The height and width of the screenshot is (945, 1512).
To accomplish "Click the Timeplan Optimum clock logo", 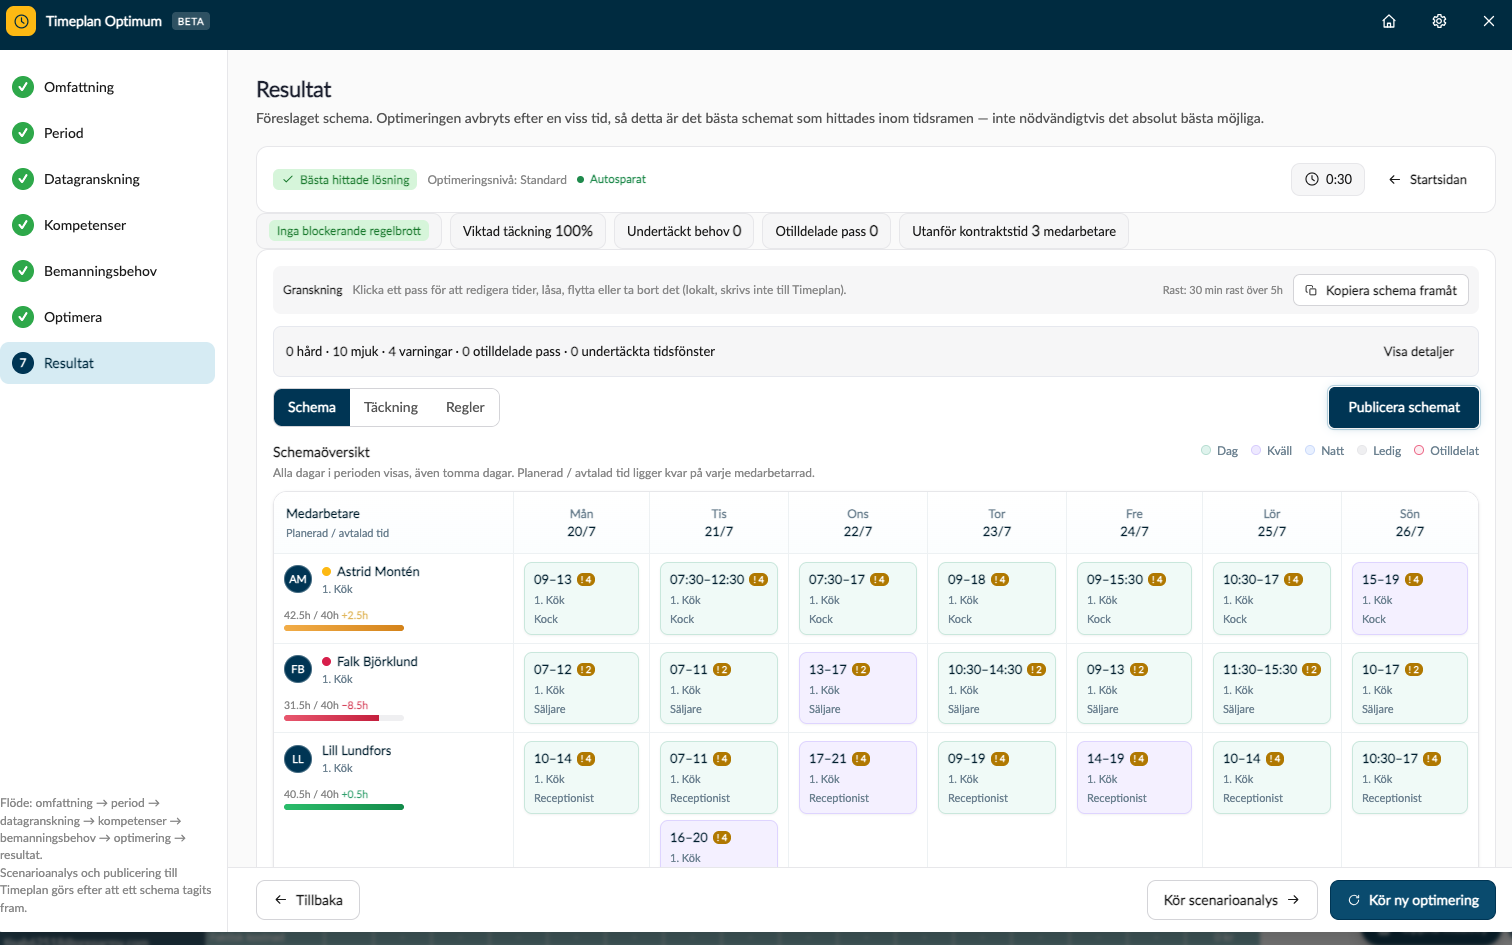I will click(21, 21).
